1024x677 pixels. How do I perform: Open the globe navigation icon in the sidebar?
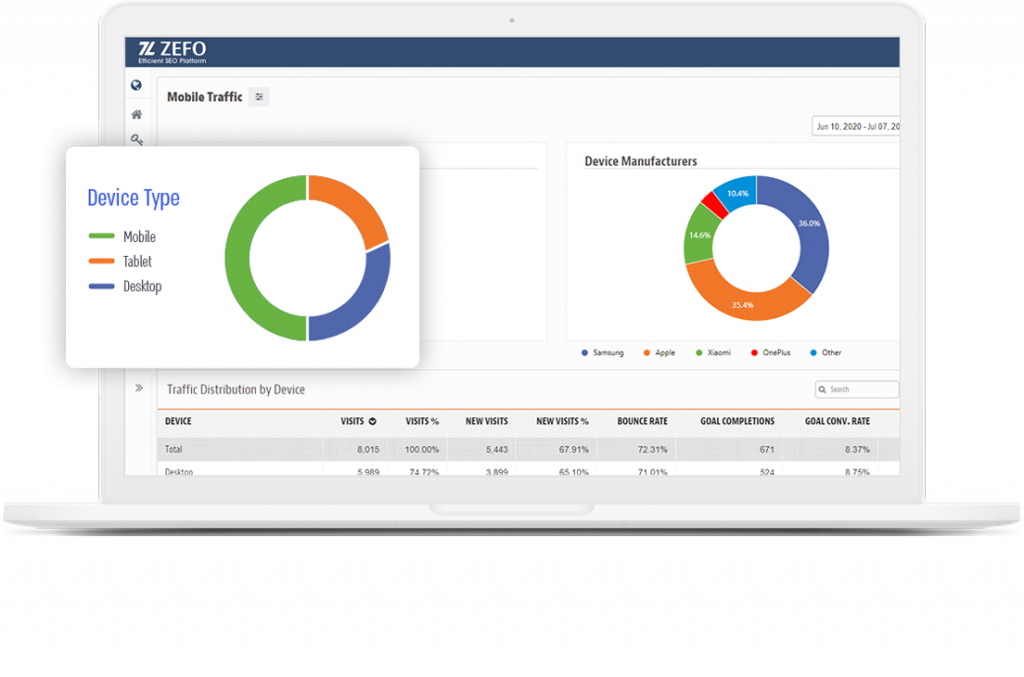135,84
